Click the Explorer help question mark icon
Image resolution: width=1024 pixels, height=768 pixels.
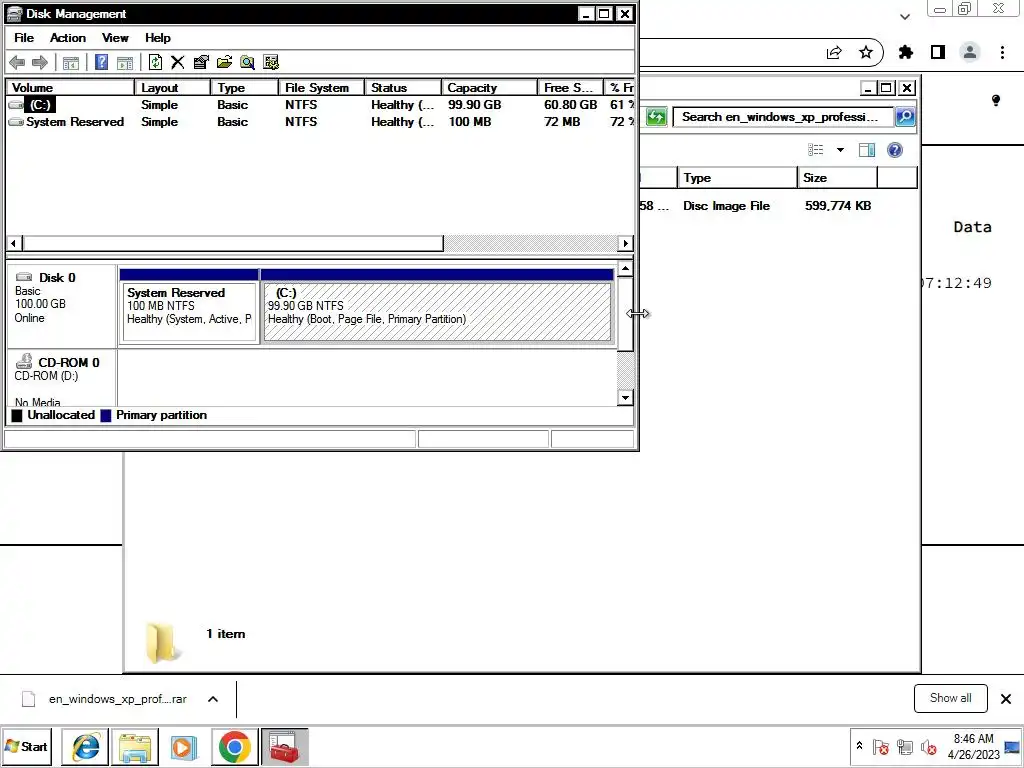tap(895, 150)
